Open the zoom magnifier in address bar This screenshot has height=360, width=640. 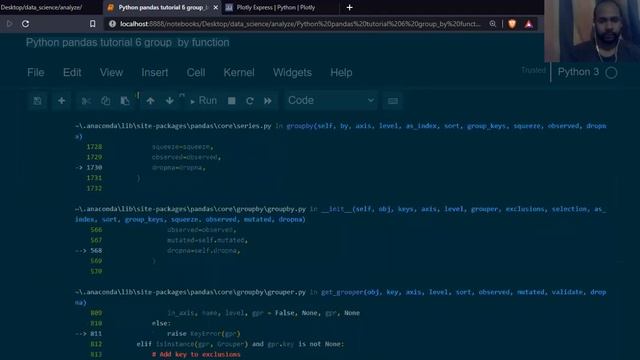pos(493,24)
